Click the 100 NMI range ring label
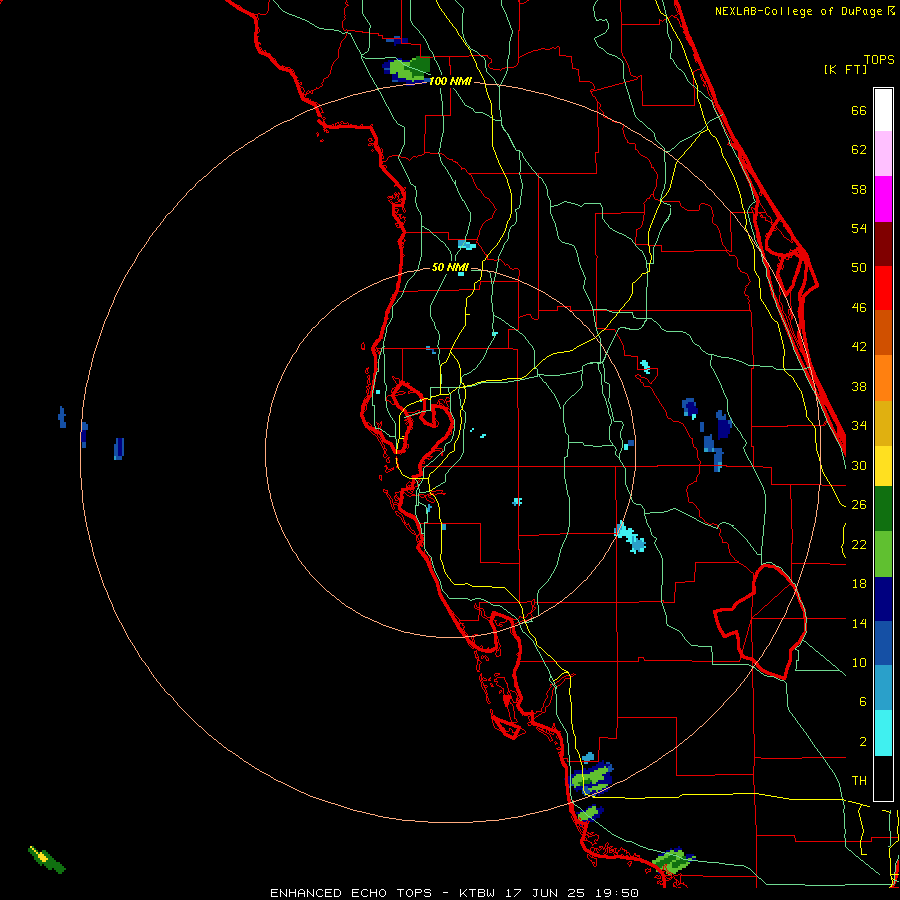The image size is (900, 900). point(450,81)
